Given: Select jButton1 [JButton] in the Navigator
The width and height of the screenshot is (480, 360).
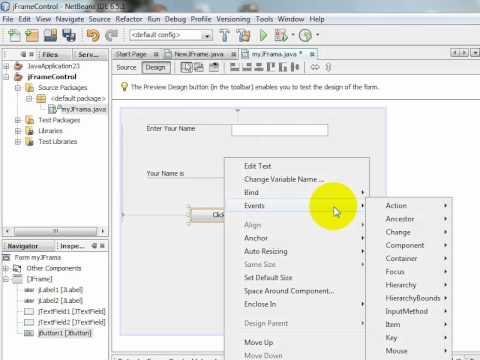Looking at the screenshot, I should [x=65, y=333].
